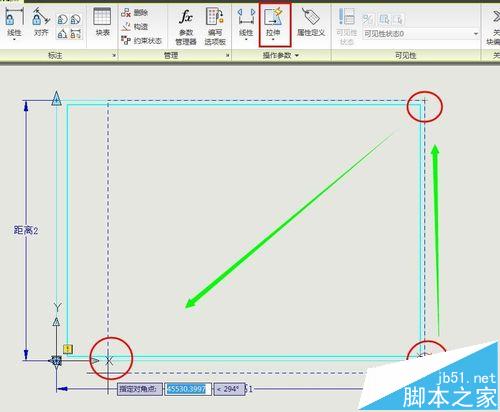Click 属性定义 attribute definition tool

[311, 22]
